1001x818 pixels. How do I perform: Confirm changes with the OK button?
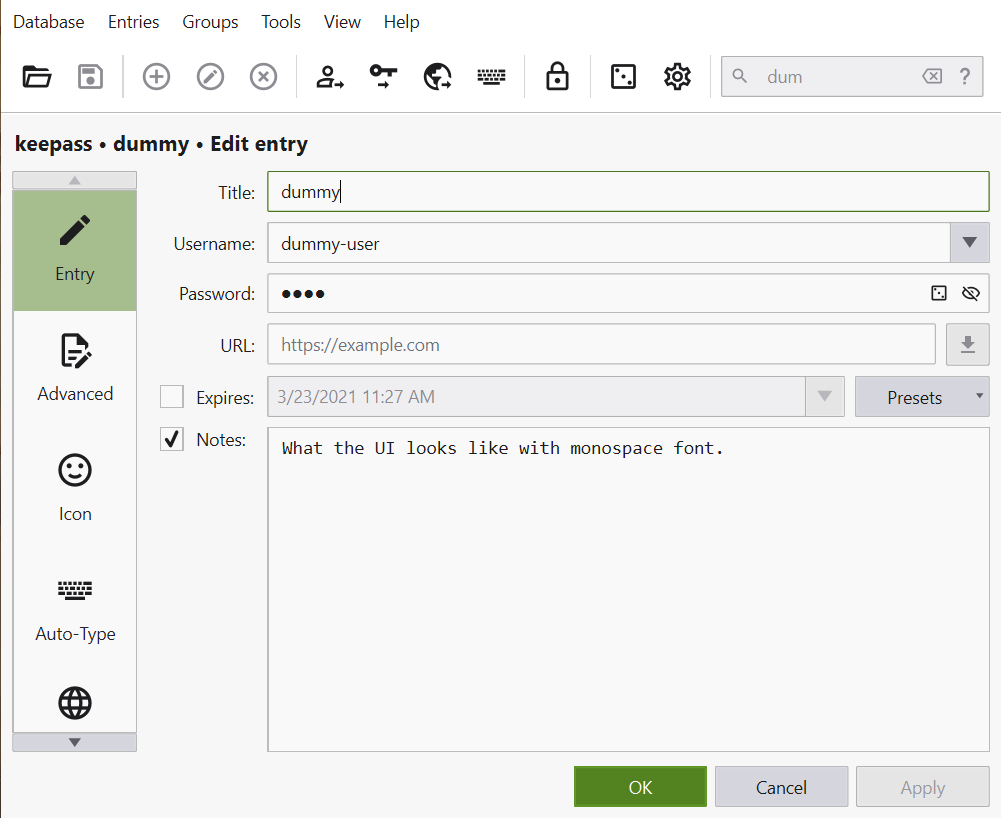click(639, 786)
